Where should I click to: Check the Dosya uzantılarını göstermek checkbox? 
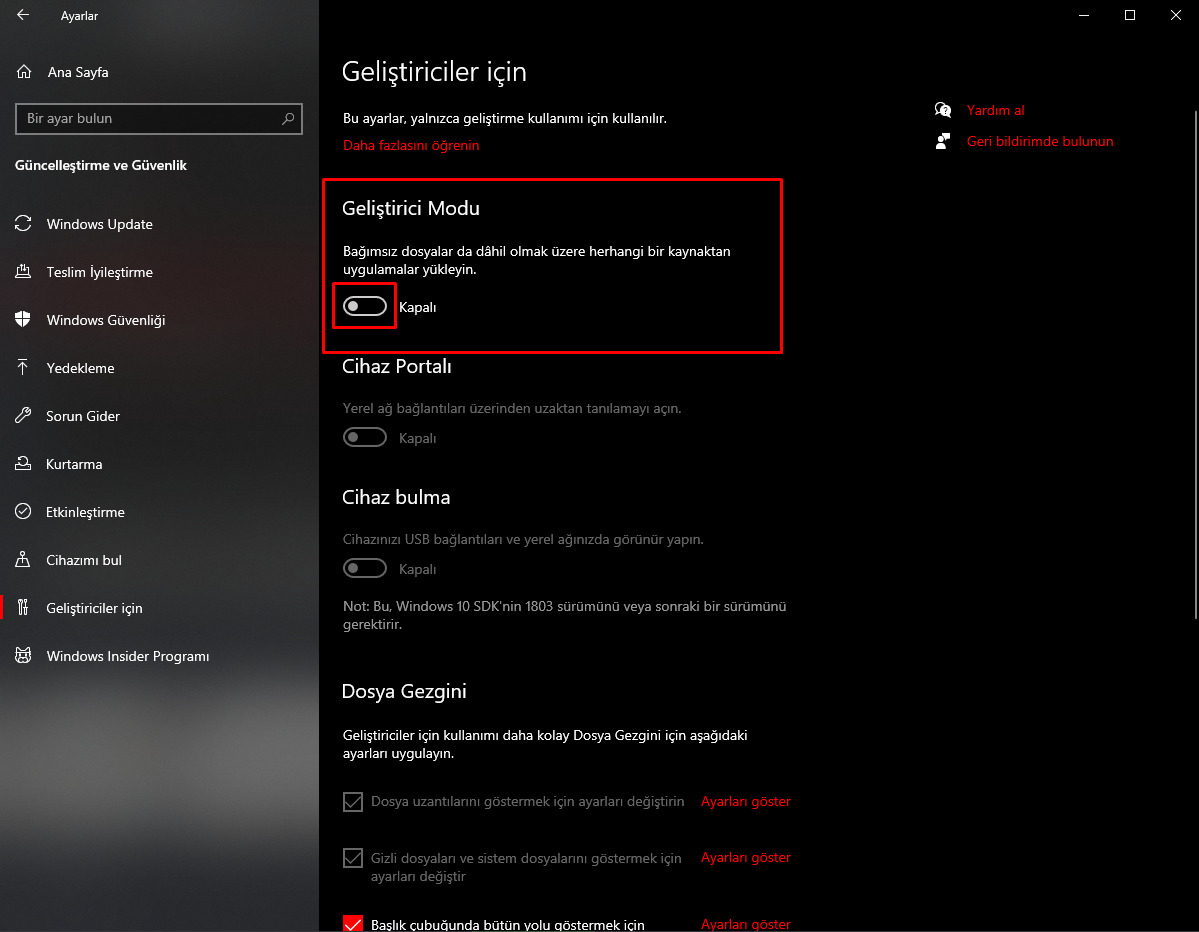353,801
